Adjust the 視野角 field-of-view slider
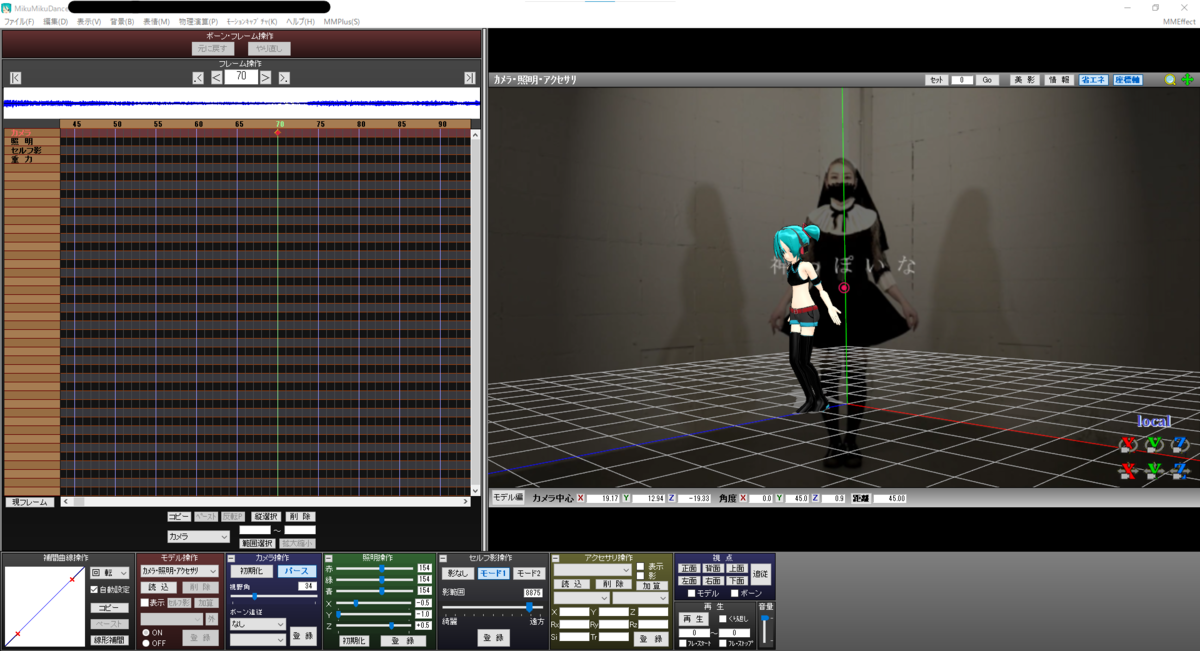The image size is (1200, 651). pos(273,597)
